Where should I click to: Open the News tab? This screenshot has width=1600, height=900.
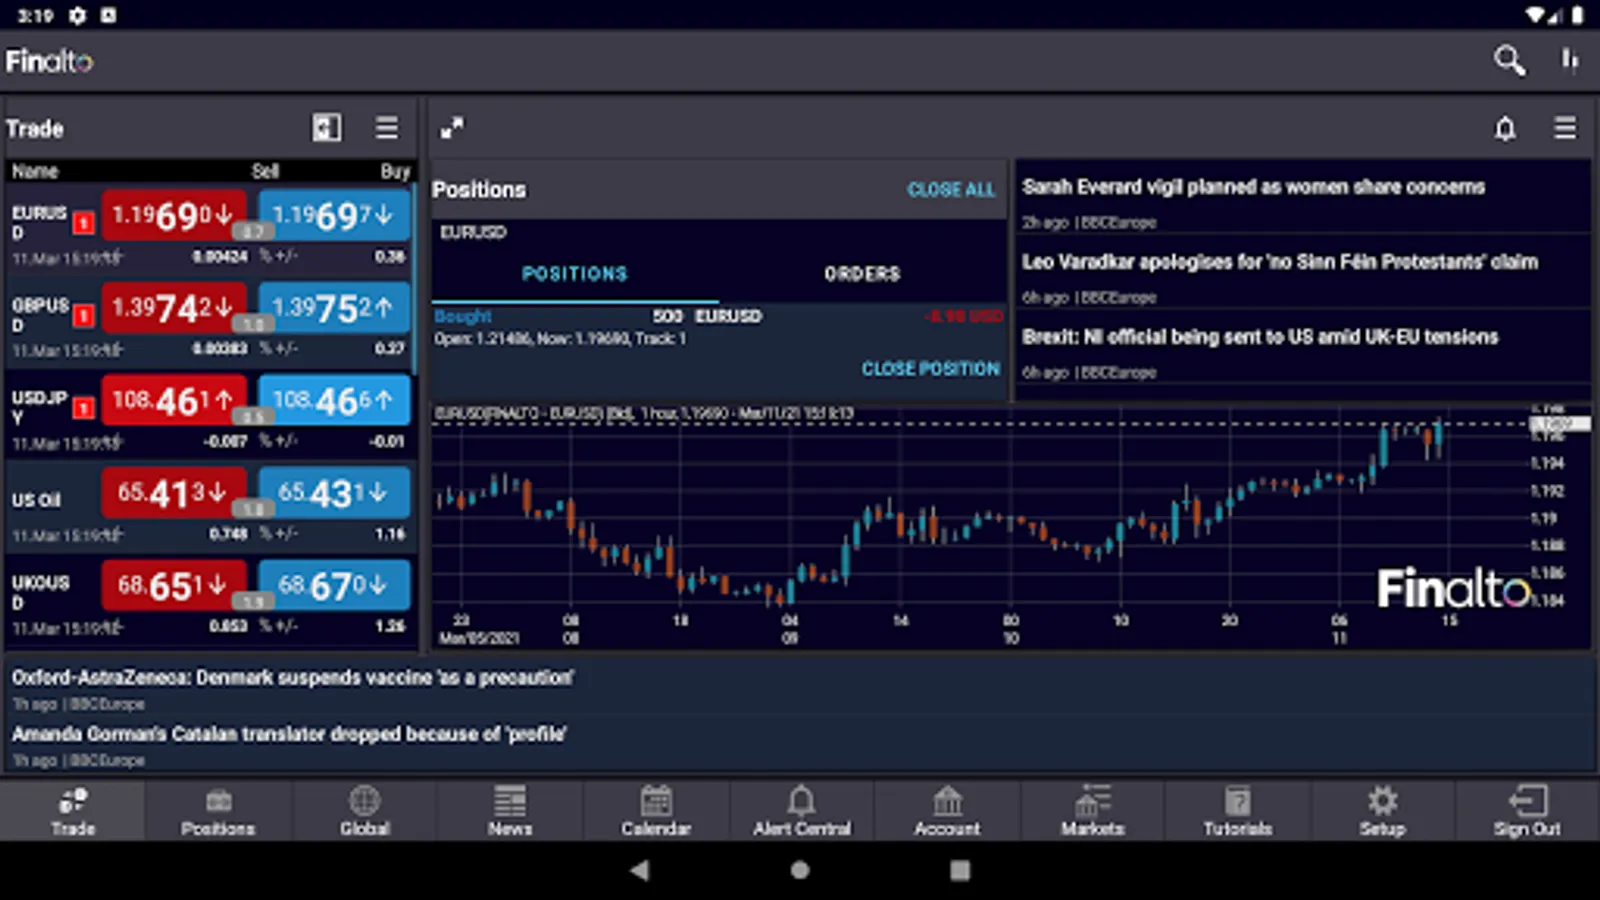coord(510,811)
